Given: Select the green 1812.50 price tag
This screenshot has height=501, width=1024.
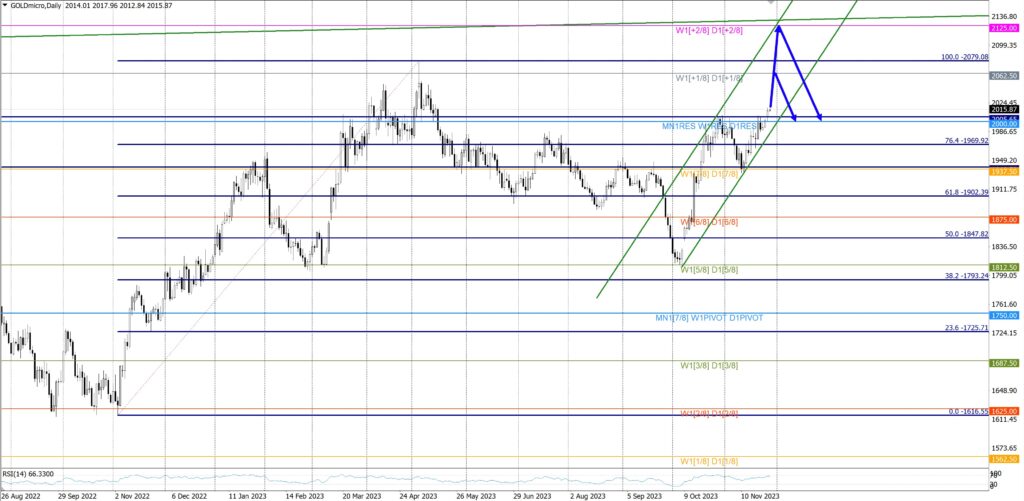Looking at the screenshot, I should (1003, 267).
